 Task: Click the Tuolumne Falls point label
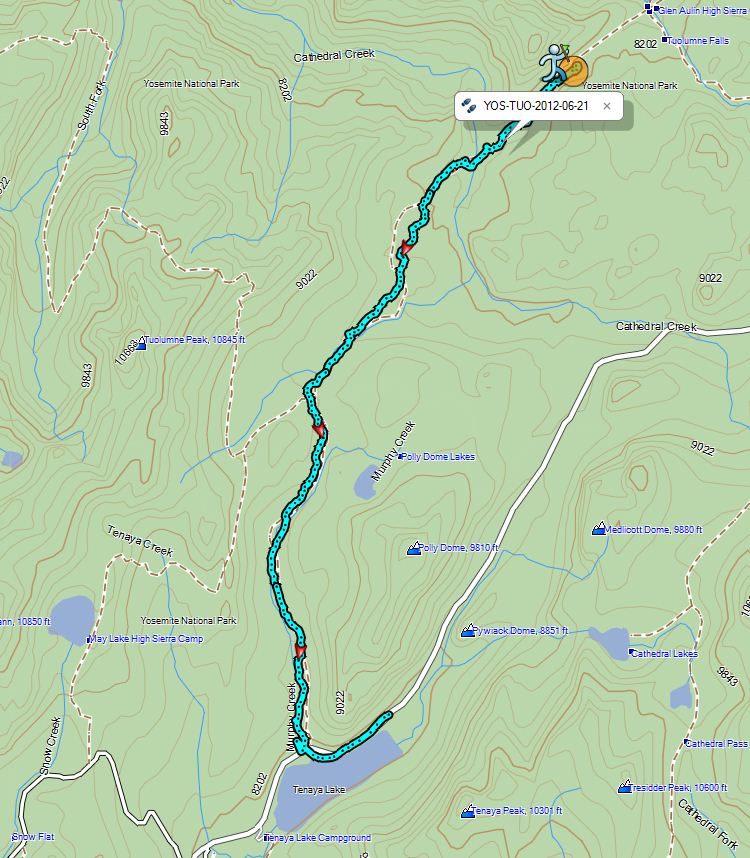point(698,40)
